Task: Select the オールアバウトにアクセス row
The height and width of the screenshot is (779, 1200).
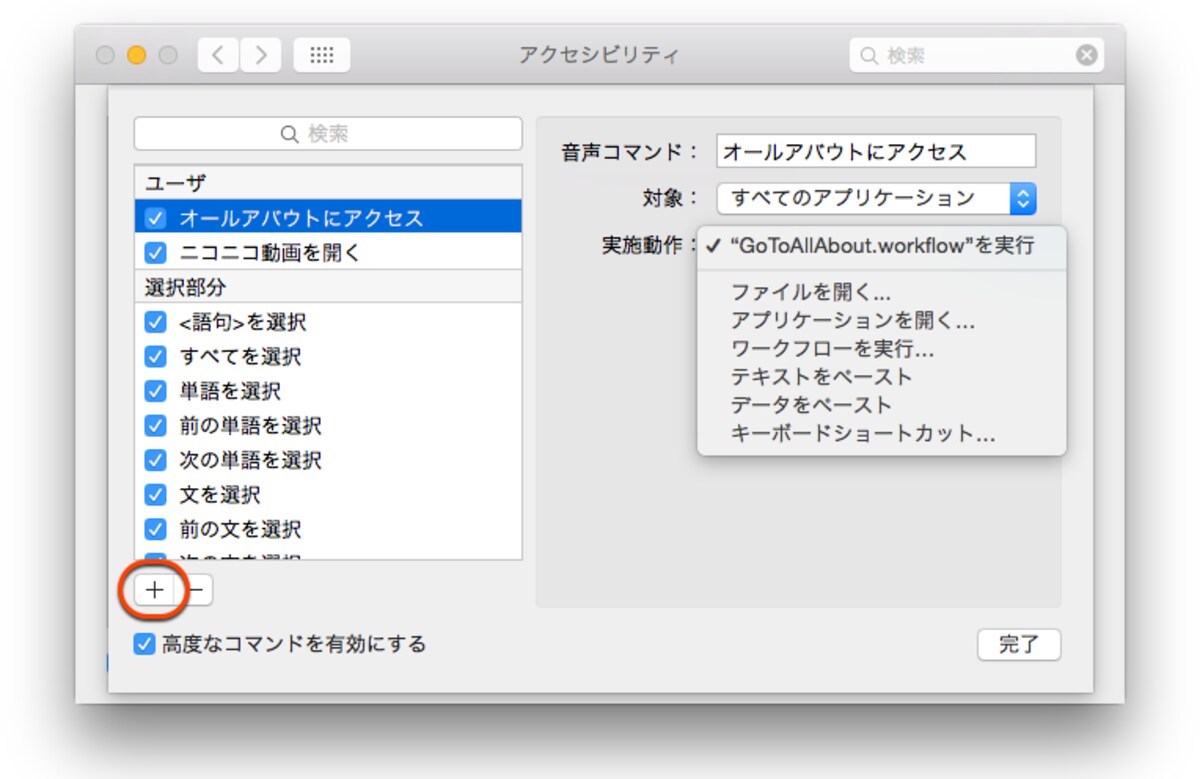Action: [x=328, y=218]
